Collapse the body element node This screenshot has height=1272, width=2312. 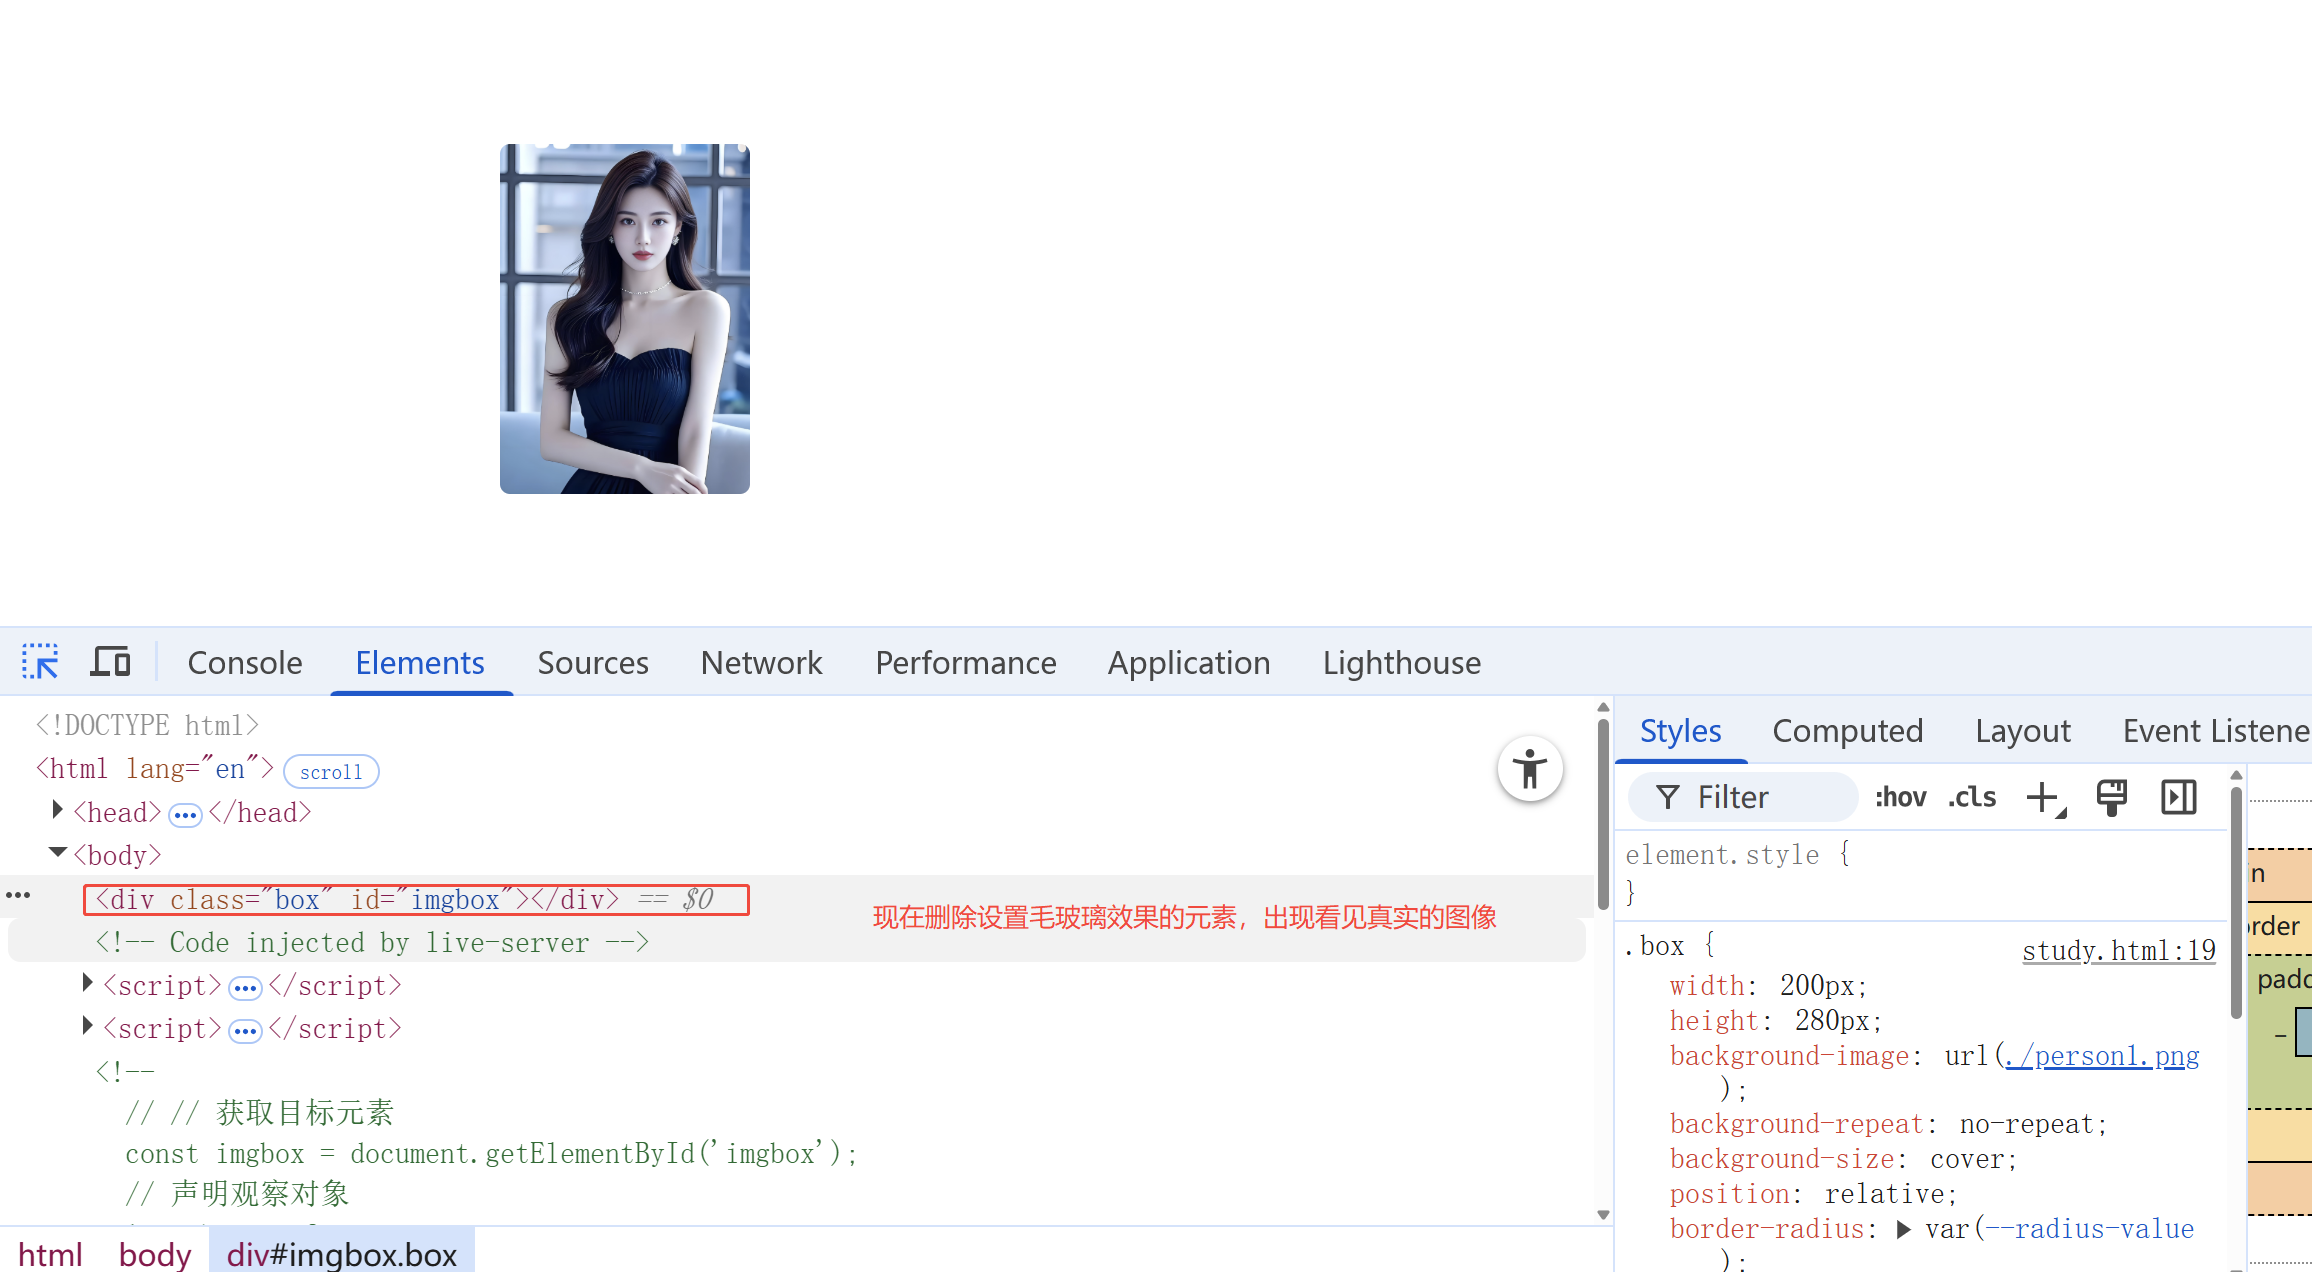point(57,853)
